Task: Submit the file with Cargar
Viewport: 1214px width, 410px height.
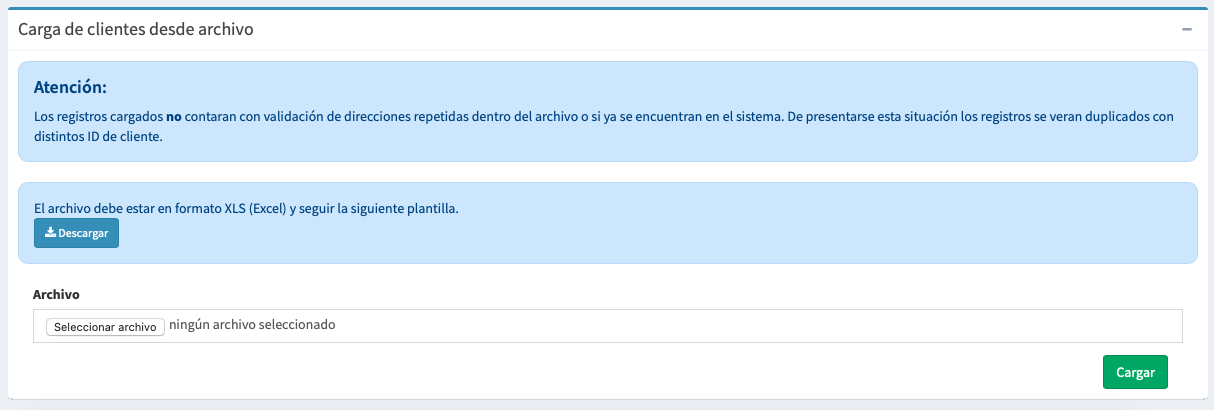Action: click(1135, 371)
